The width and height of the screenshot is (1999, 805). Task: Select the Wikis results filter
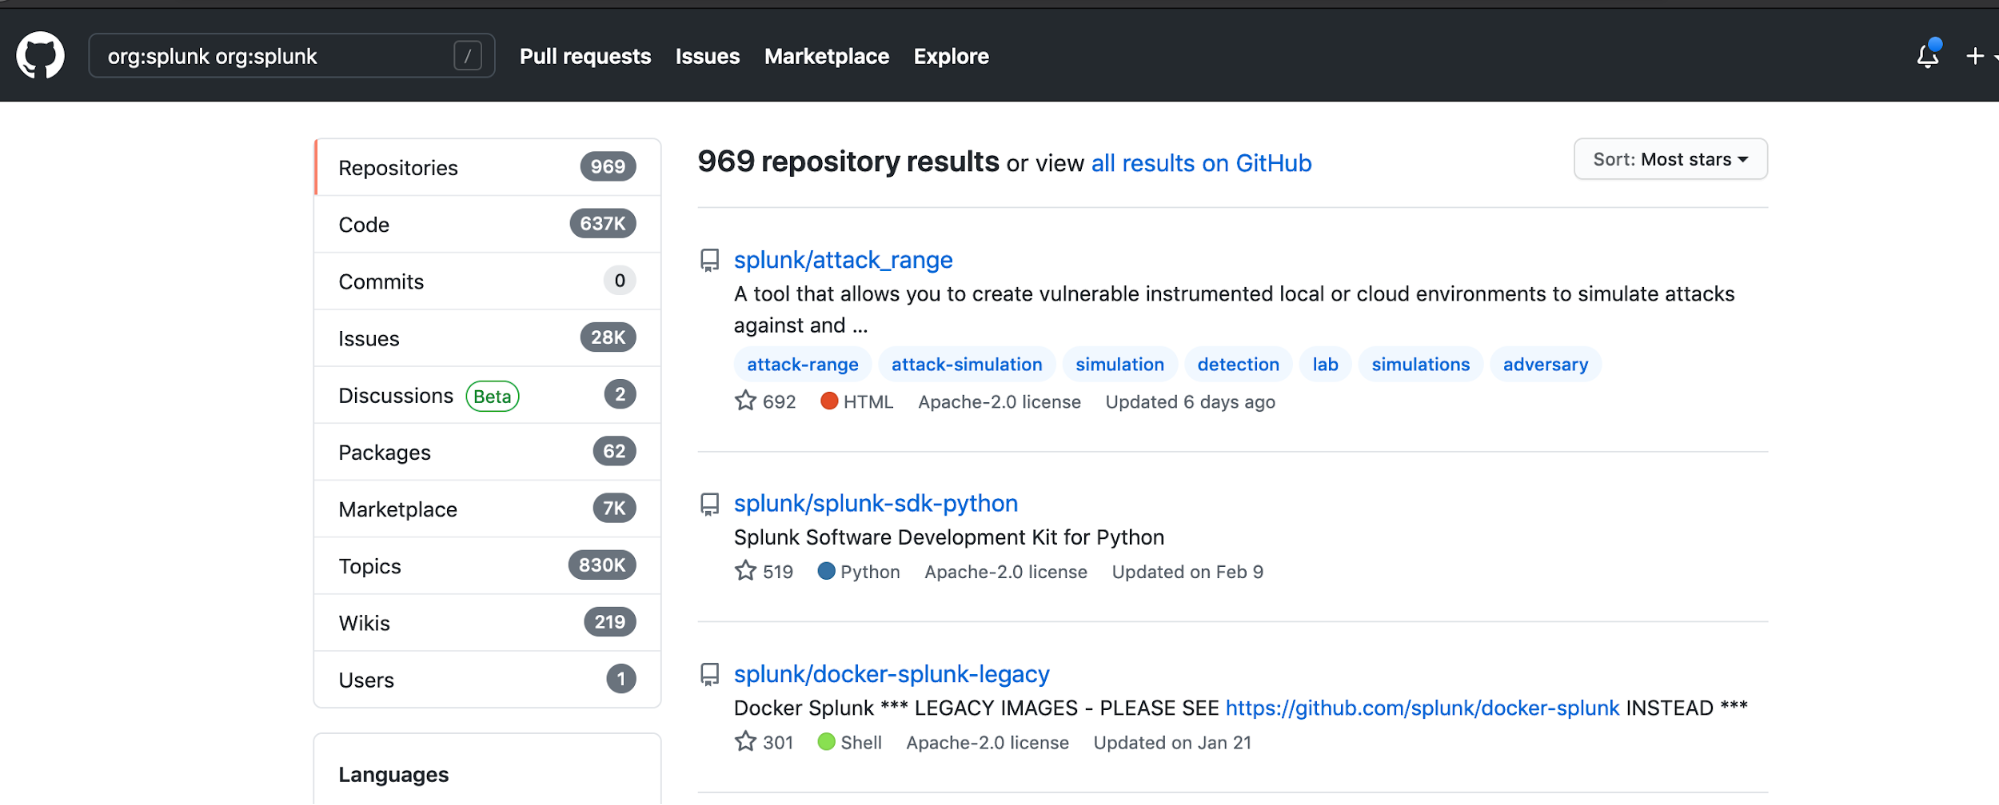click(x=487, y=623)
